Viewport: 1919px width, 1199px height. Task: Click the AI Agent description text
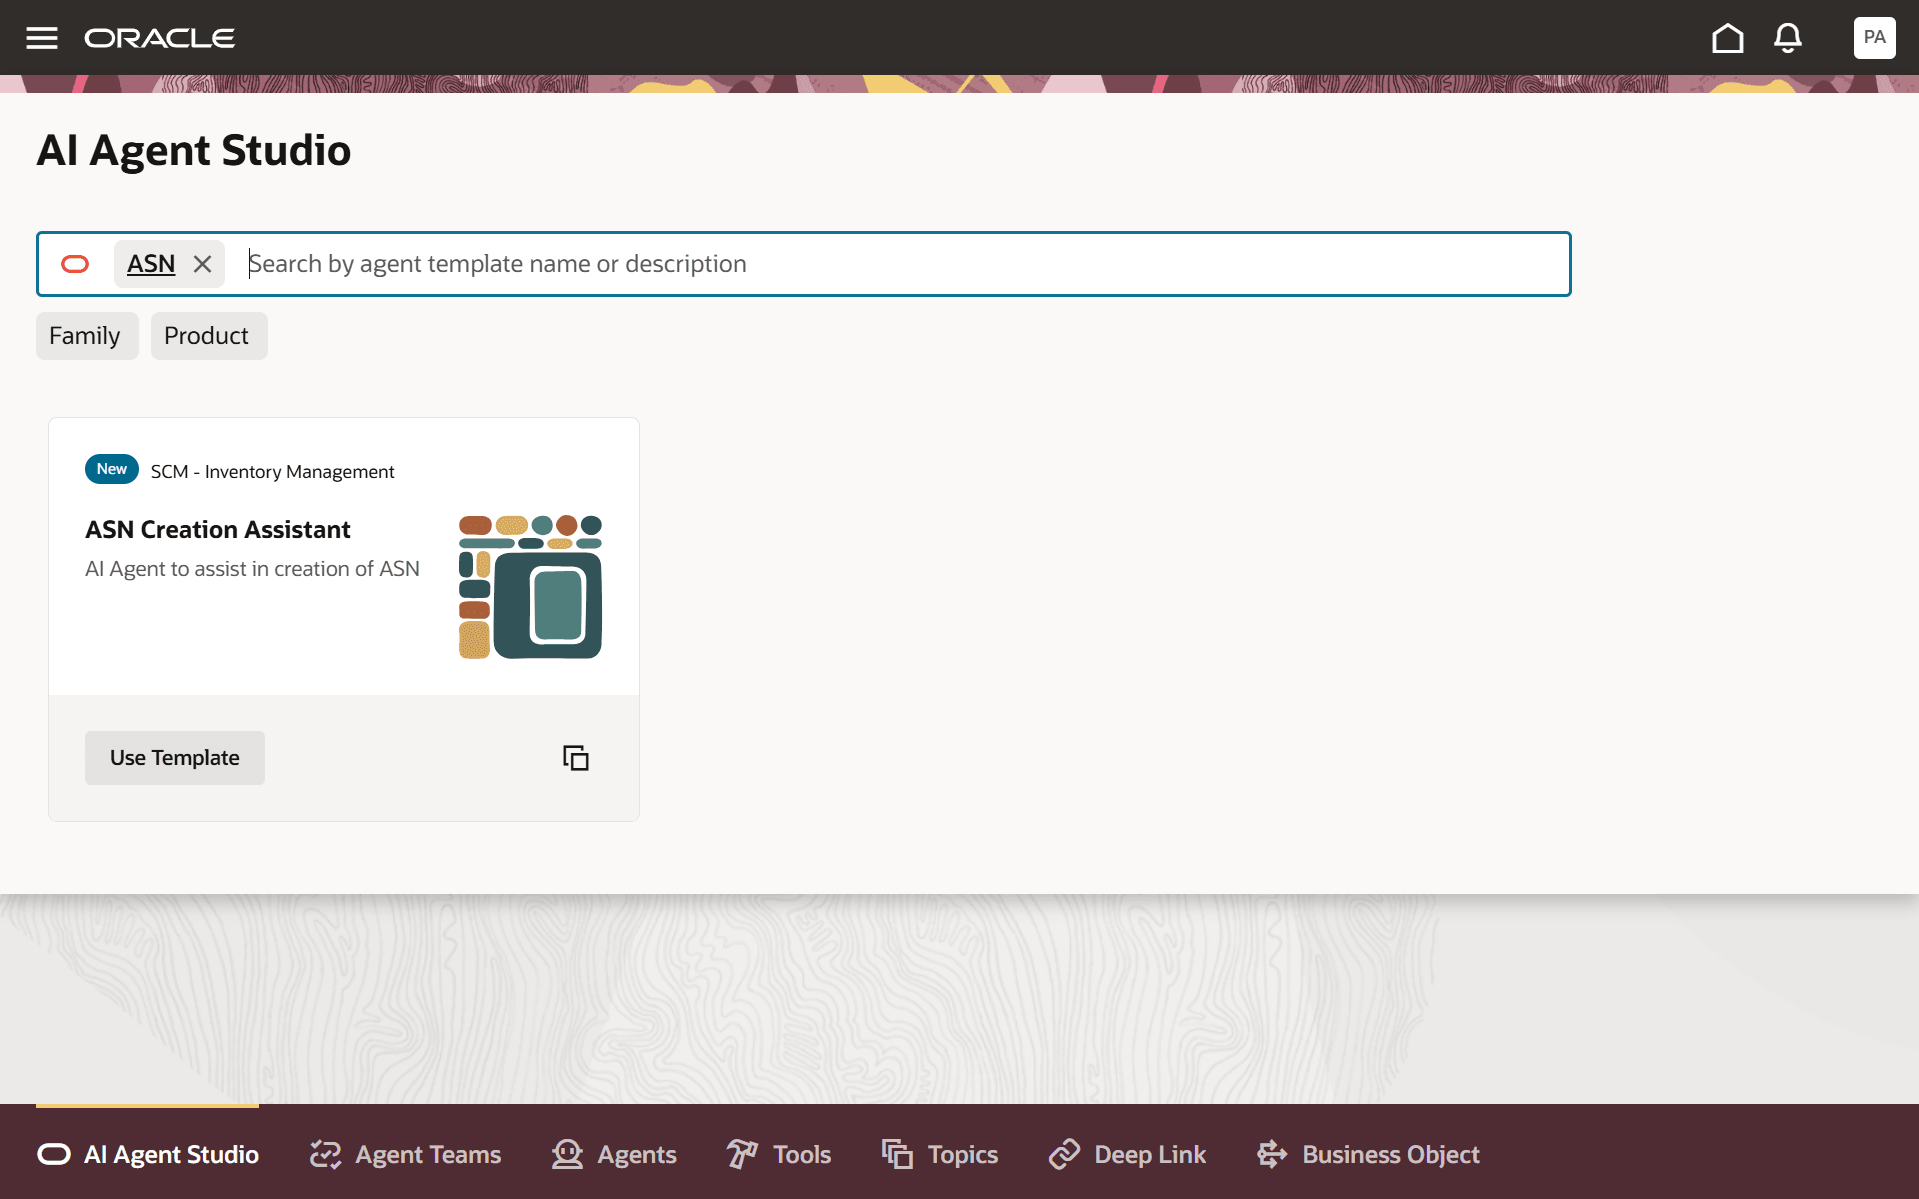click(x=253, y=569)
